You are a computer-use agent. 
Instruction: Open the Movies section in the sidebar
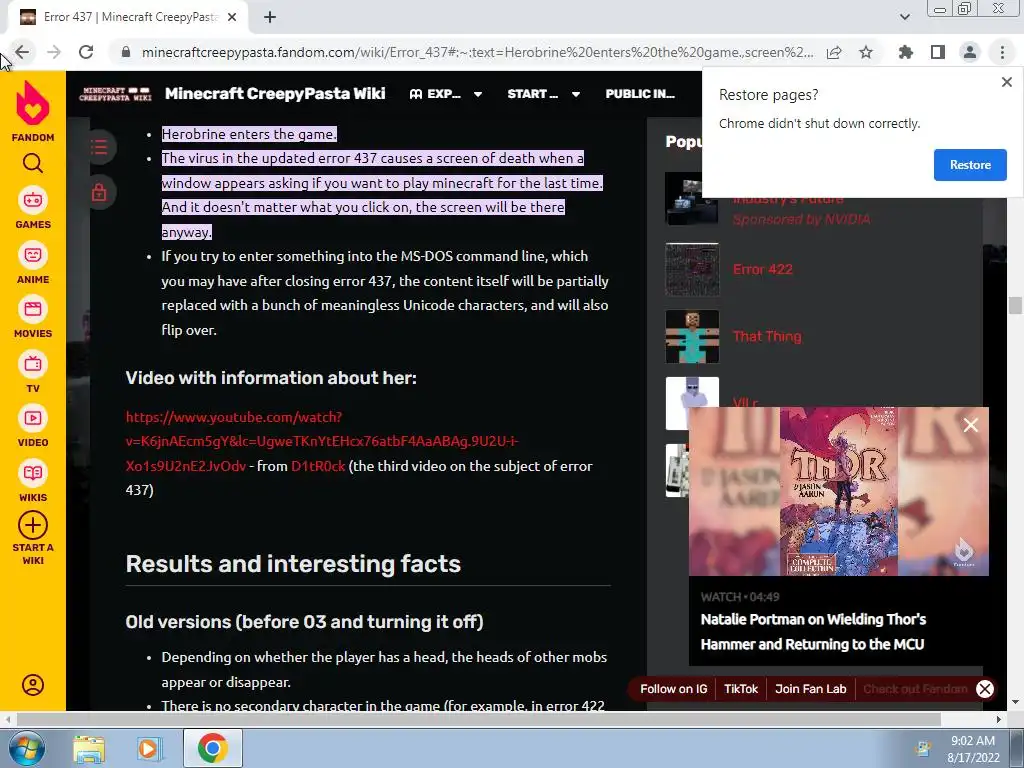click(33, 317)
